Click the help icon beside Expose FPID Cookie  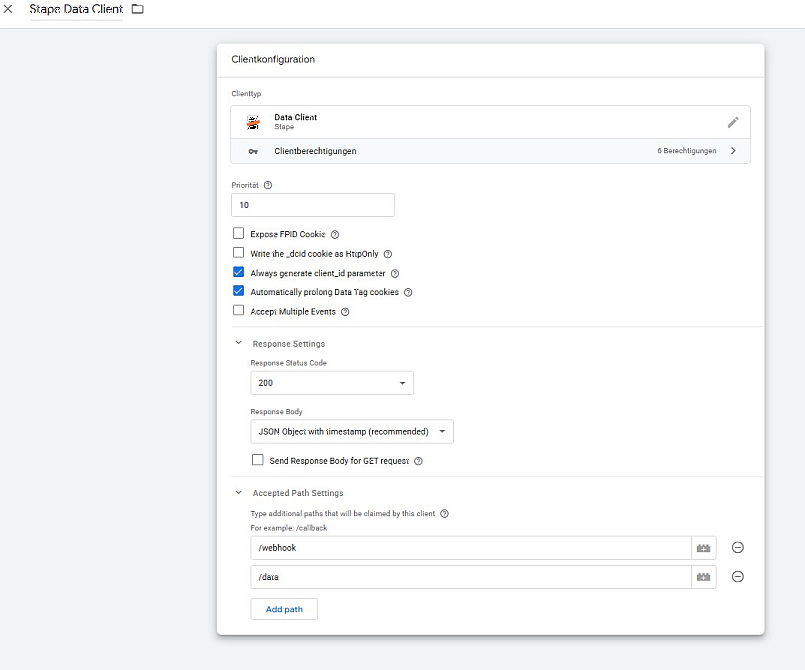click(x=335, y=234)
